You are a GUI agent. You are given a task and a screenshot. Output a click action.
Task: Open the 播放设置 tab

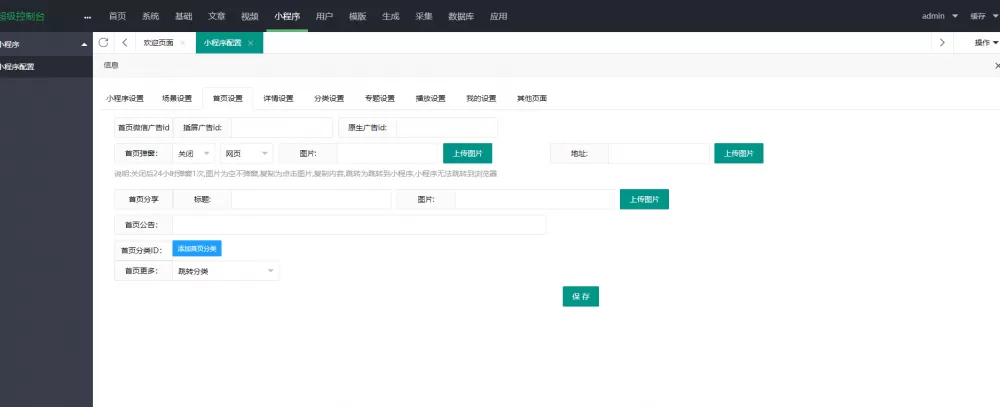429,98
